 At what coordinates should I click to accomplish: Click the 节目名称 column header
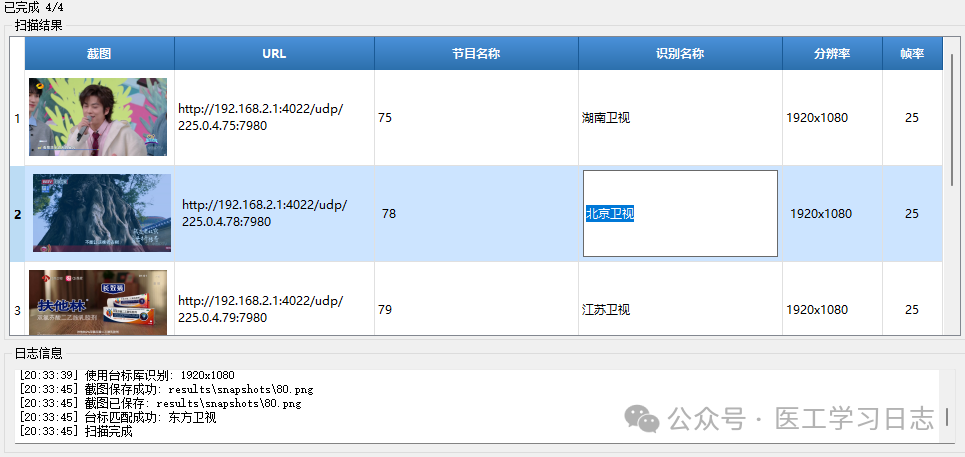point(476,54)
